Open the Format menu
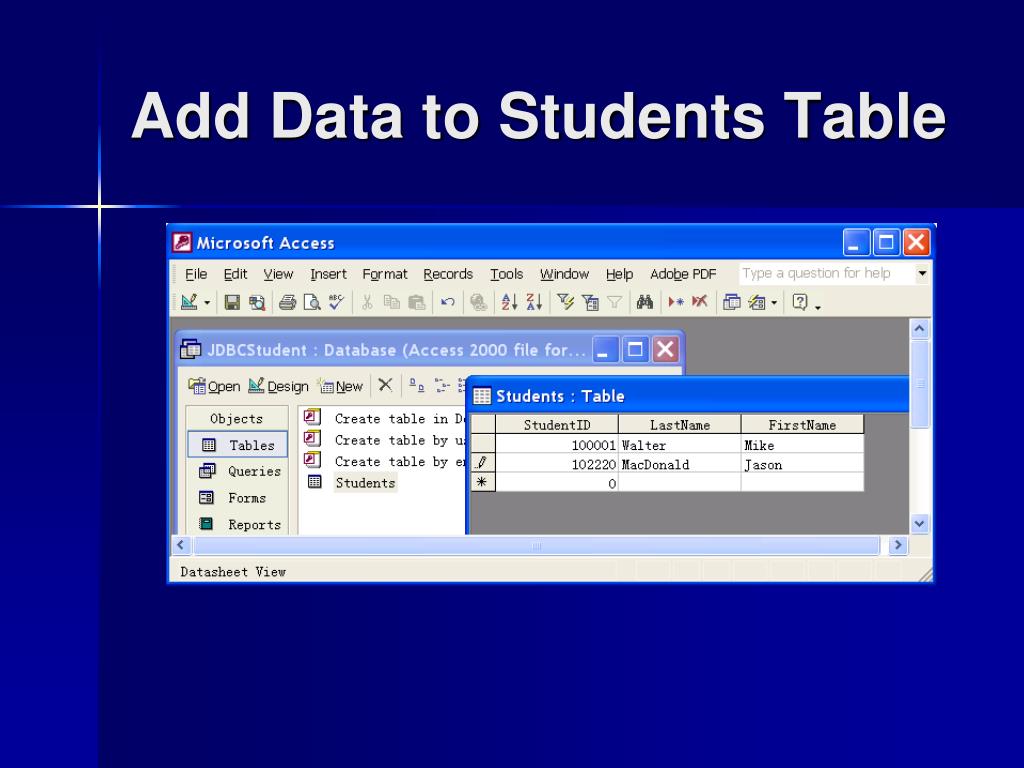This screenshot has width=1024, height=768. (385, 274)
